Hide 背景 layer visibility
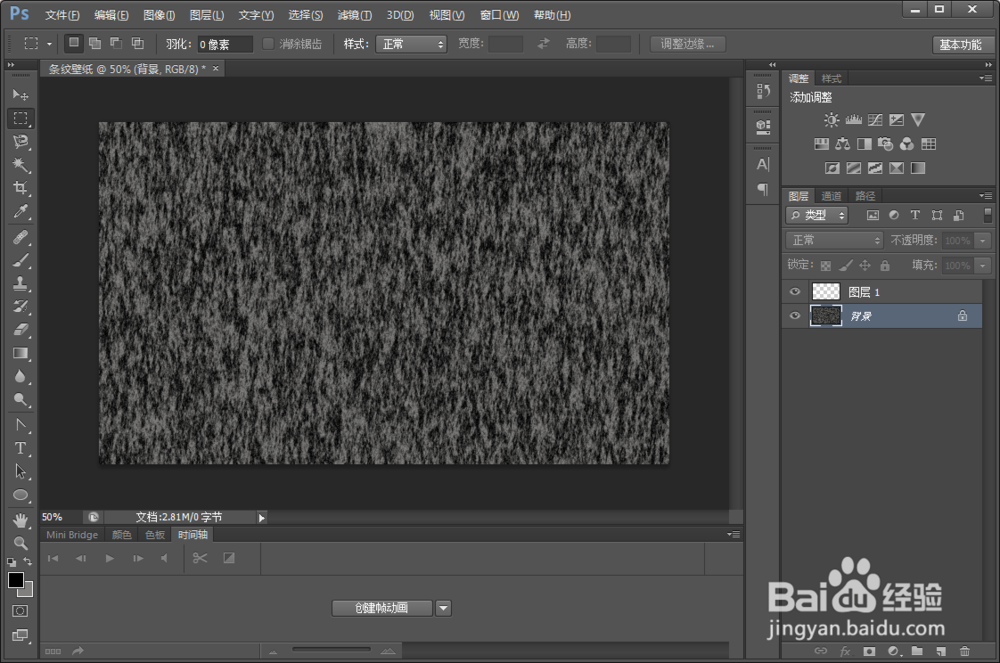 pos(795,316)
